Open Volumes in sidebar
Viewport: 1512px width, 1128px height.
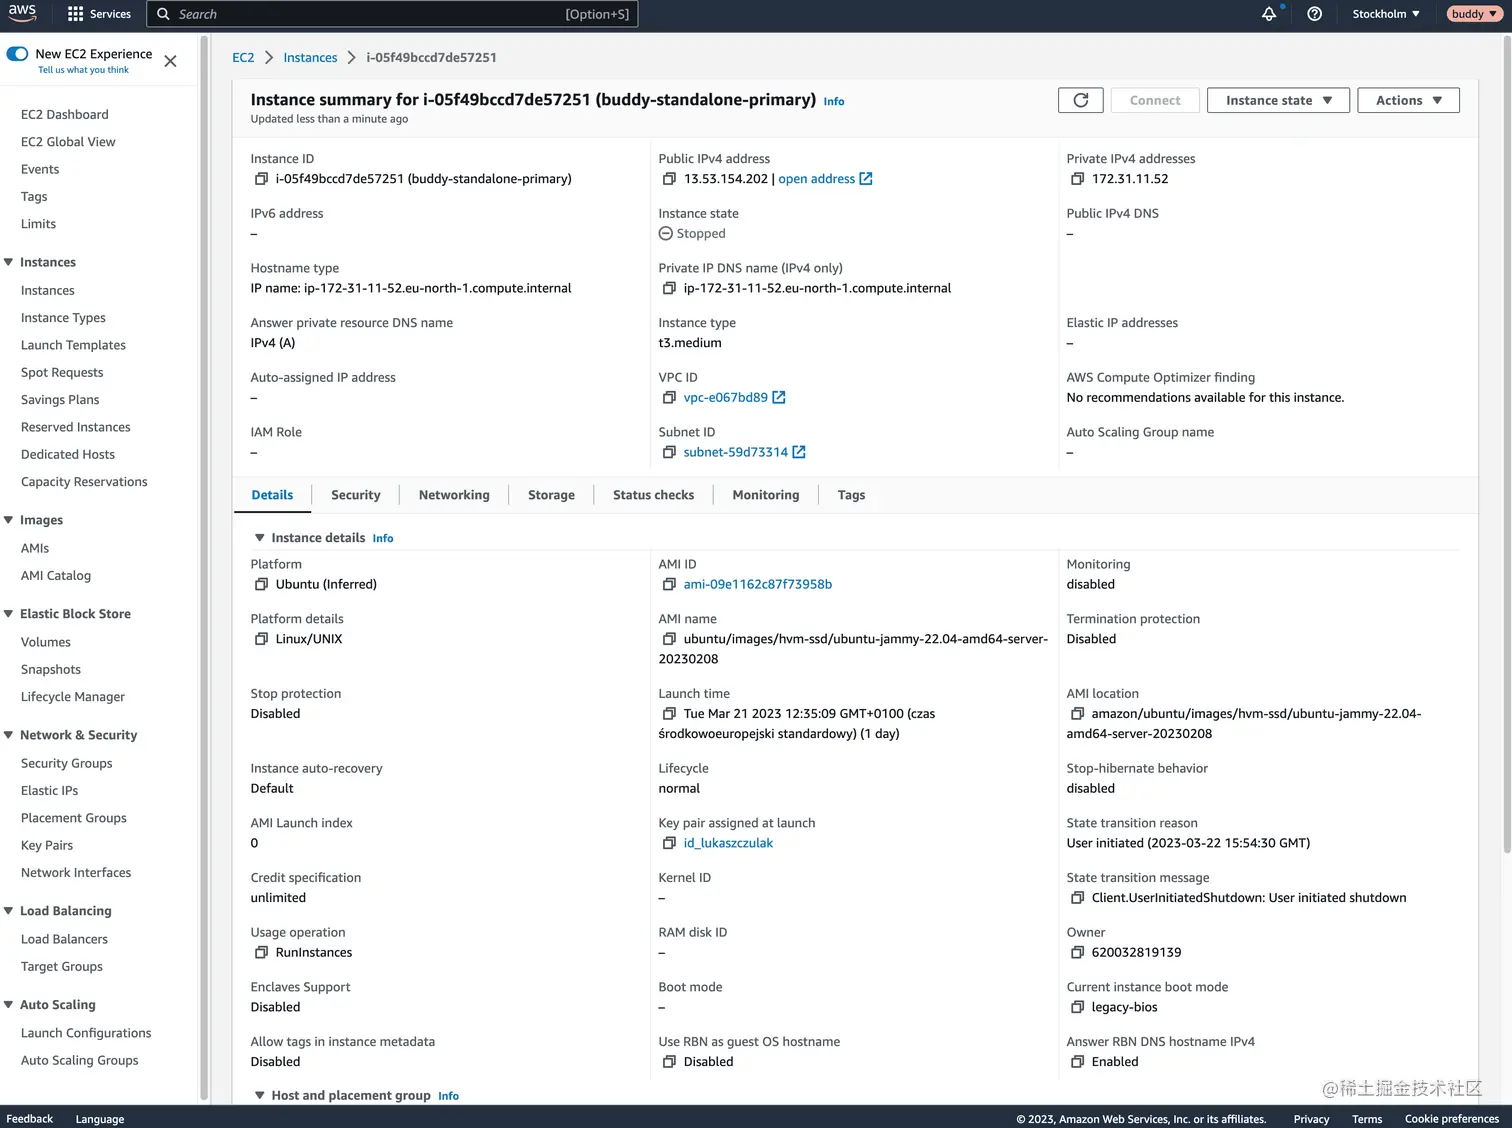(46, 642)
